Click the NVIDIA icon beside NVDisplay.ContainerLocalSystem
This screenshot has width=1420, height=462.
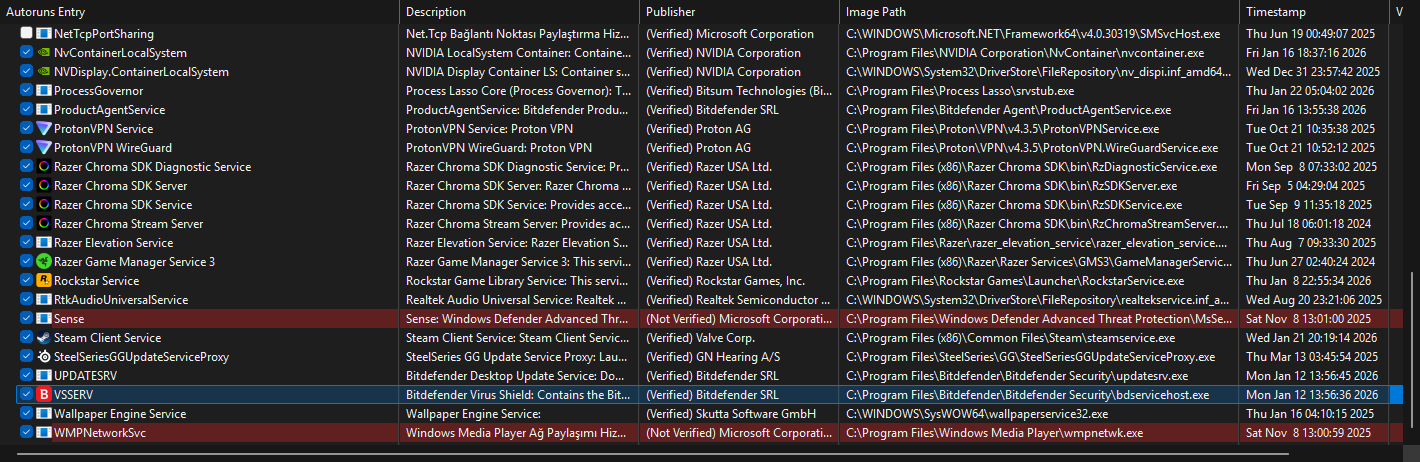click(43, 72)
